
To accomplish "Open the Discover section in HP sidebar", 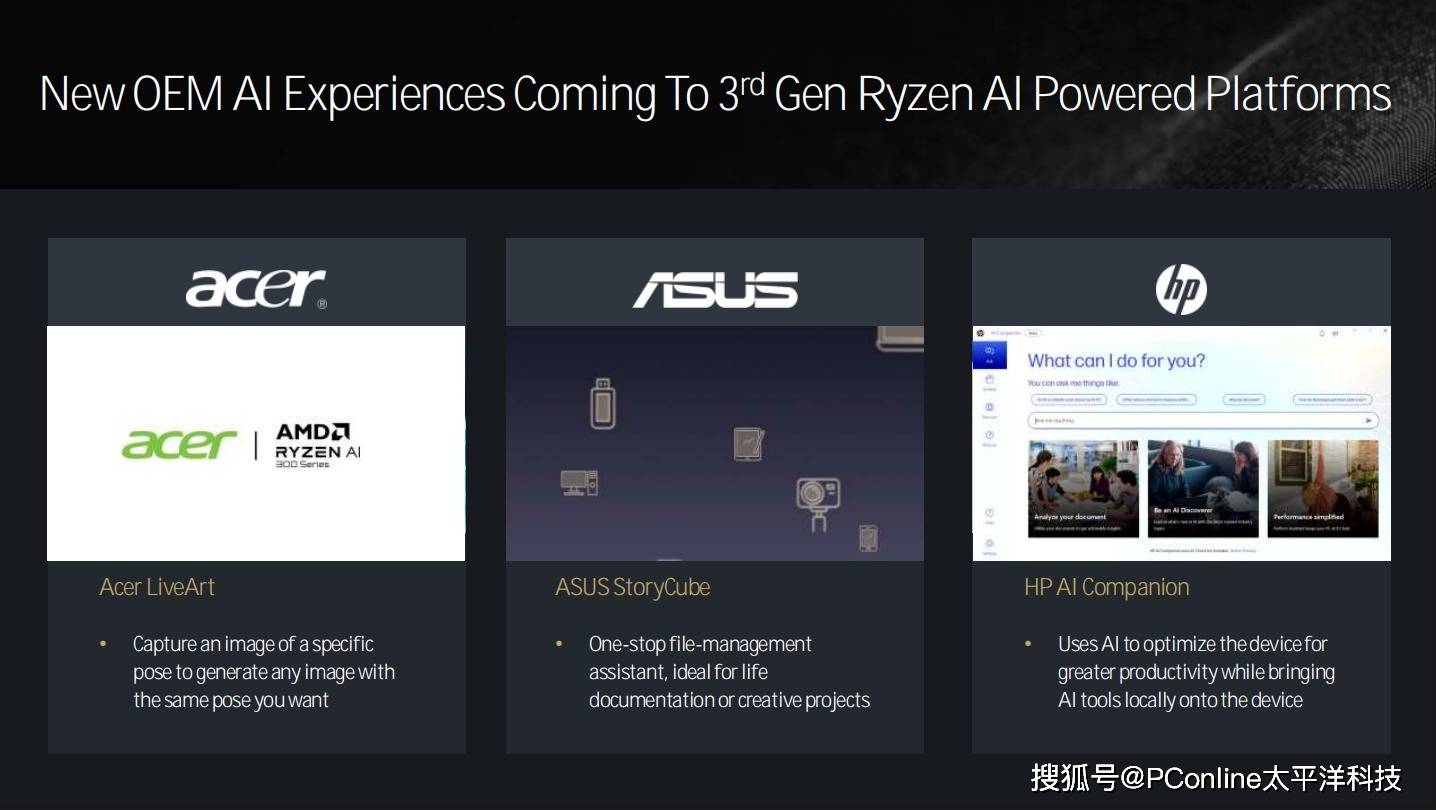I will [x=989, y=410].
